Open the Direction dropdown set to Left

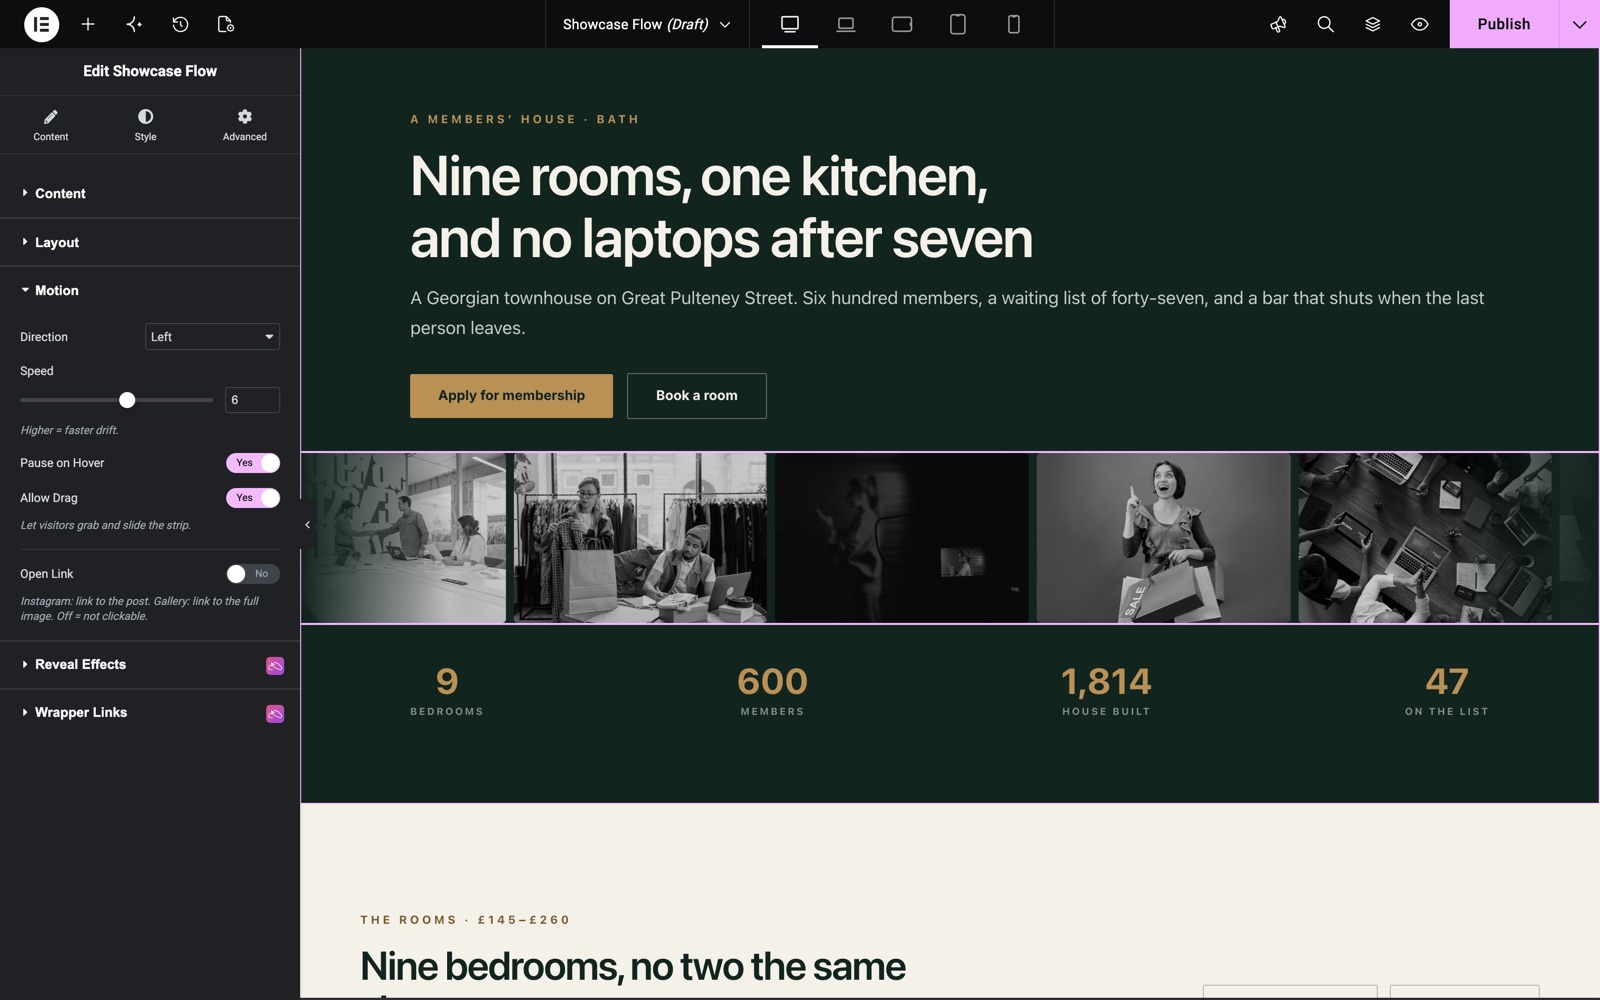(x=212, y=337)
